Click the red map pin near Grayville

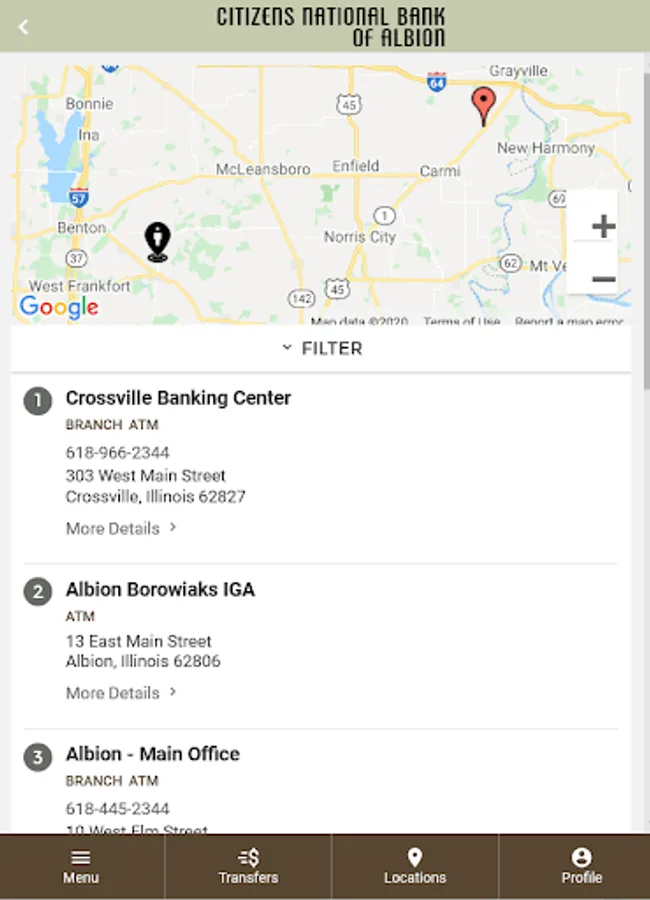(x=483, y=107)
